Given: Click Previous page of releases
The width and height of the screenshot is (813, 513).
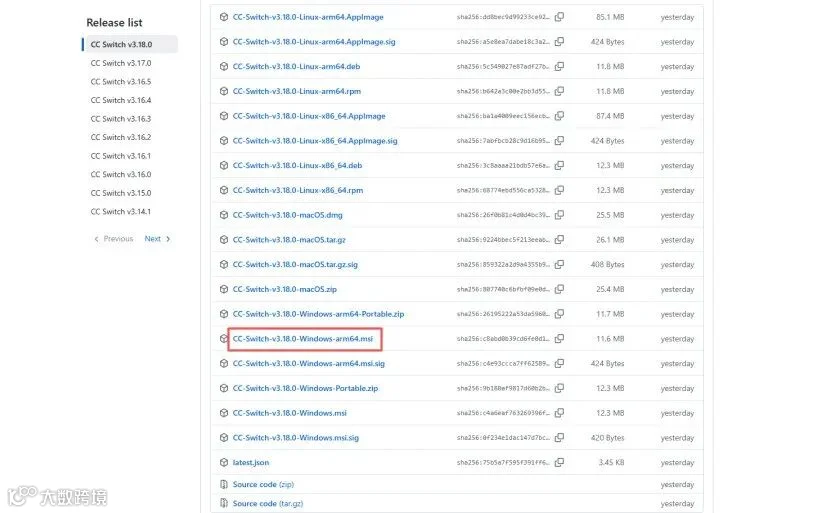Looking at the screenshot, I should 114,239.
